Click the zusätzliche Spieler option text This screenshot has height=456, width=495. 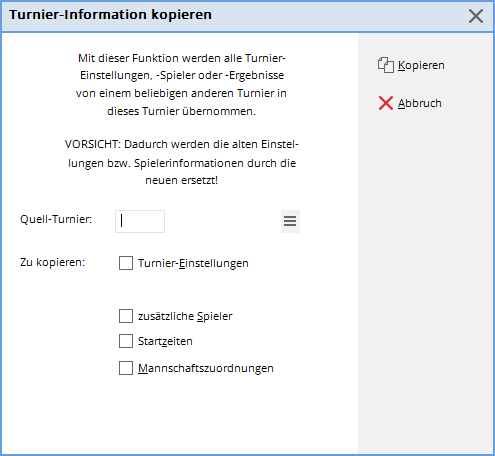185,316
